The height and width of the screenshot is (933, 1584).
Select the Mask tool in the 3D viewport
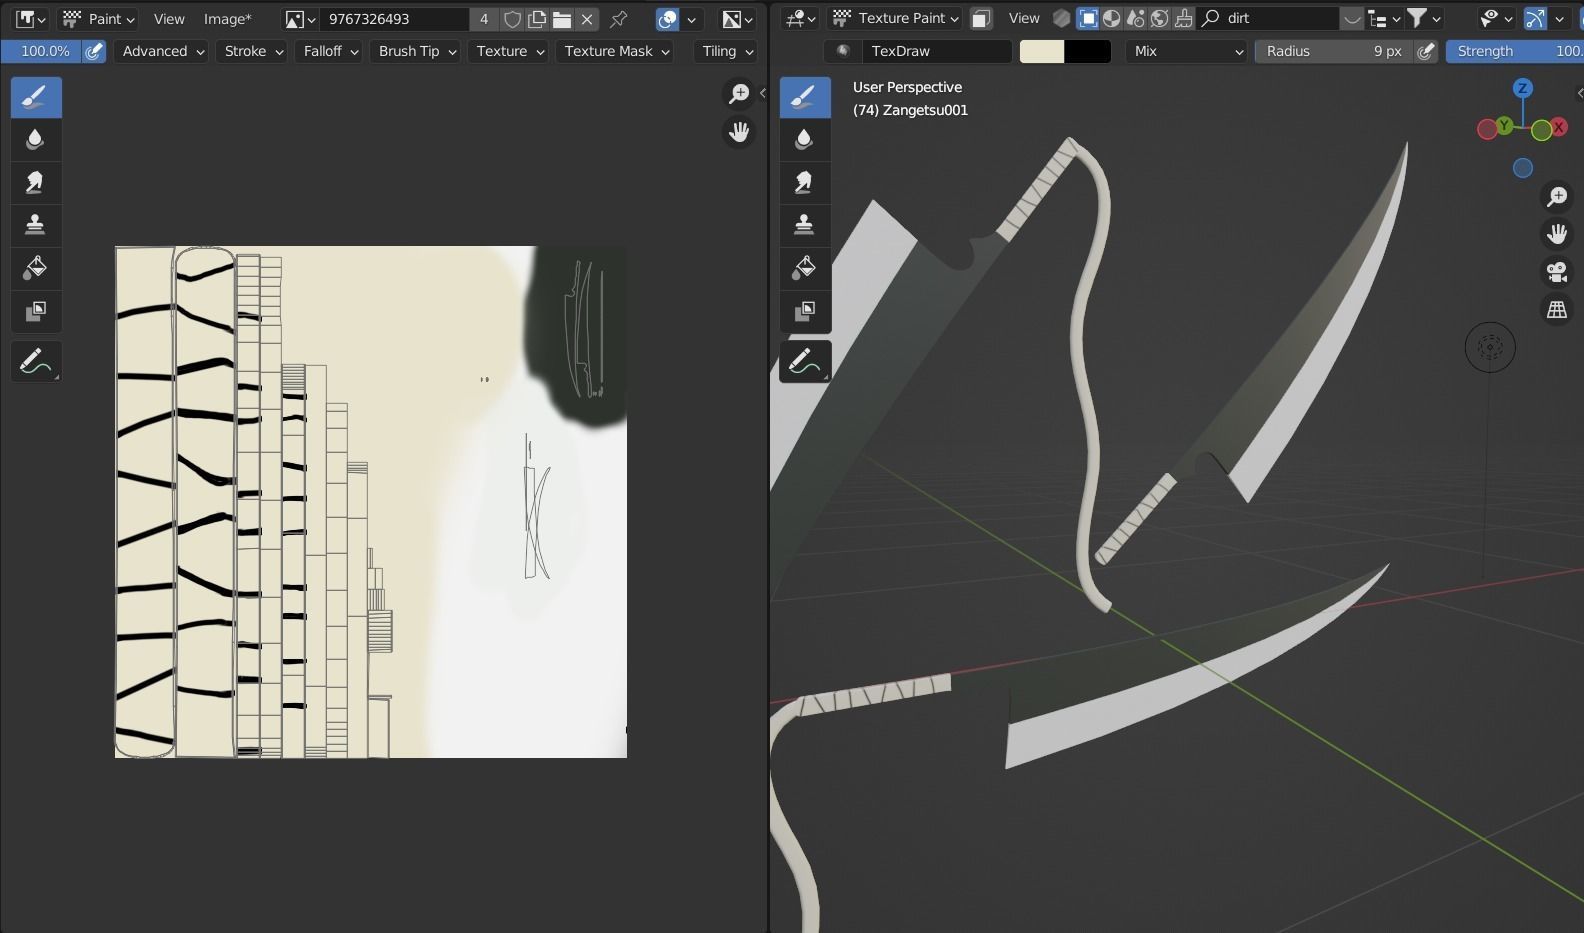[x=805, y=311]
